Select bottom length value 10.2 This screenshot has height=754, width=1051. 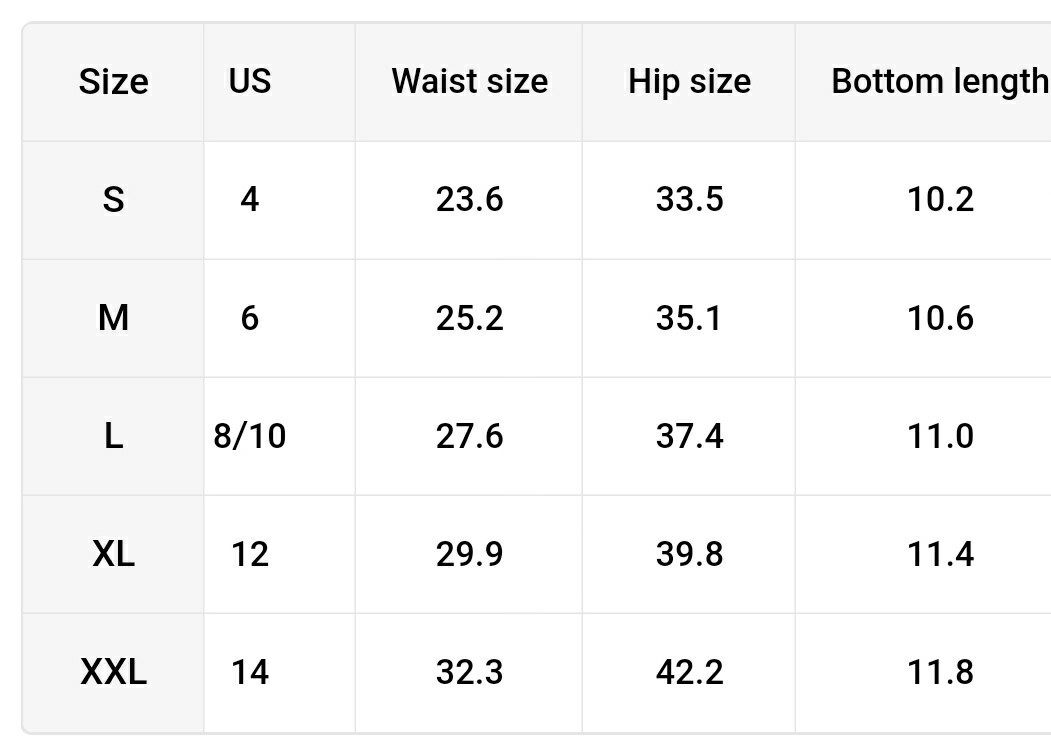[x=940, y=199]
